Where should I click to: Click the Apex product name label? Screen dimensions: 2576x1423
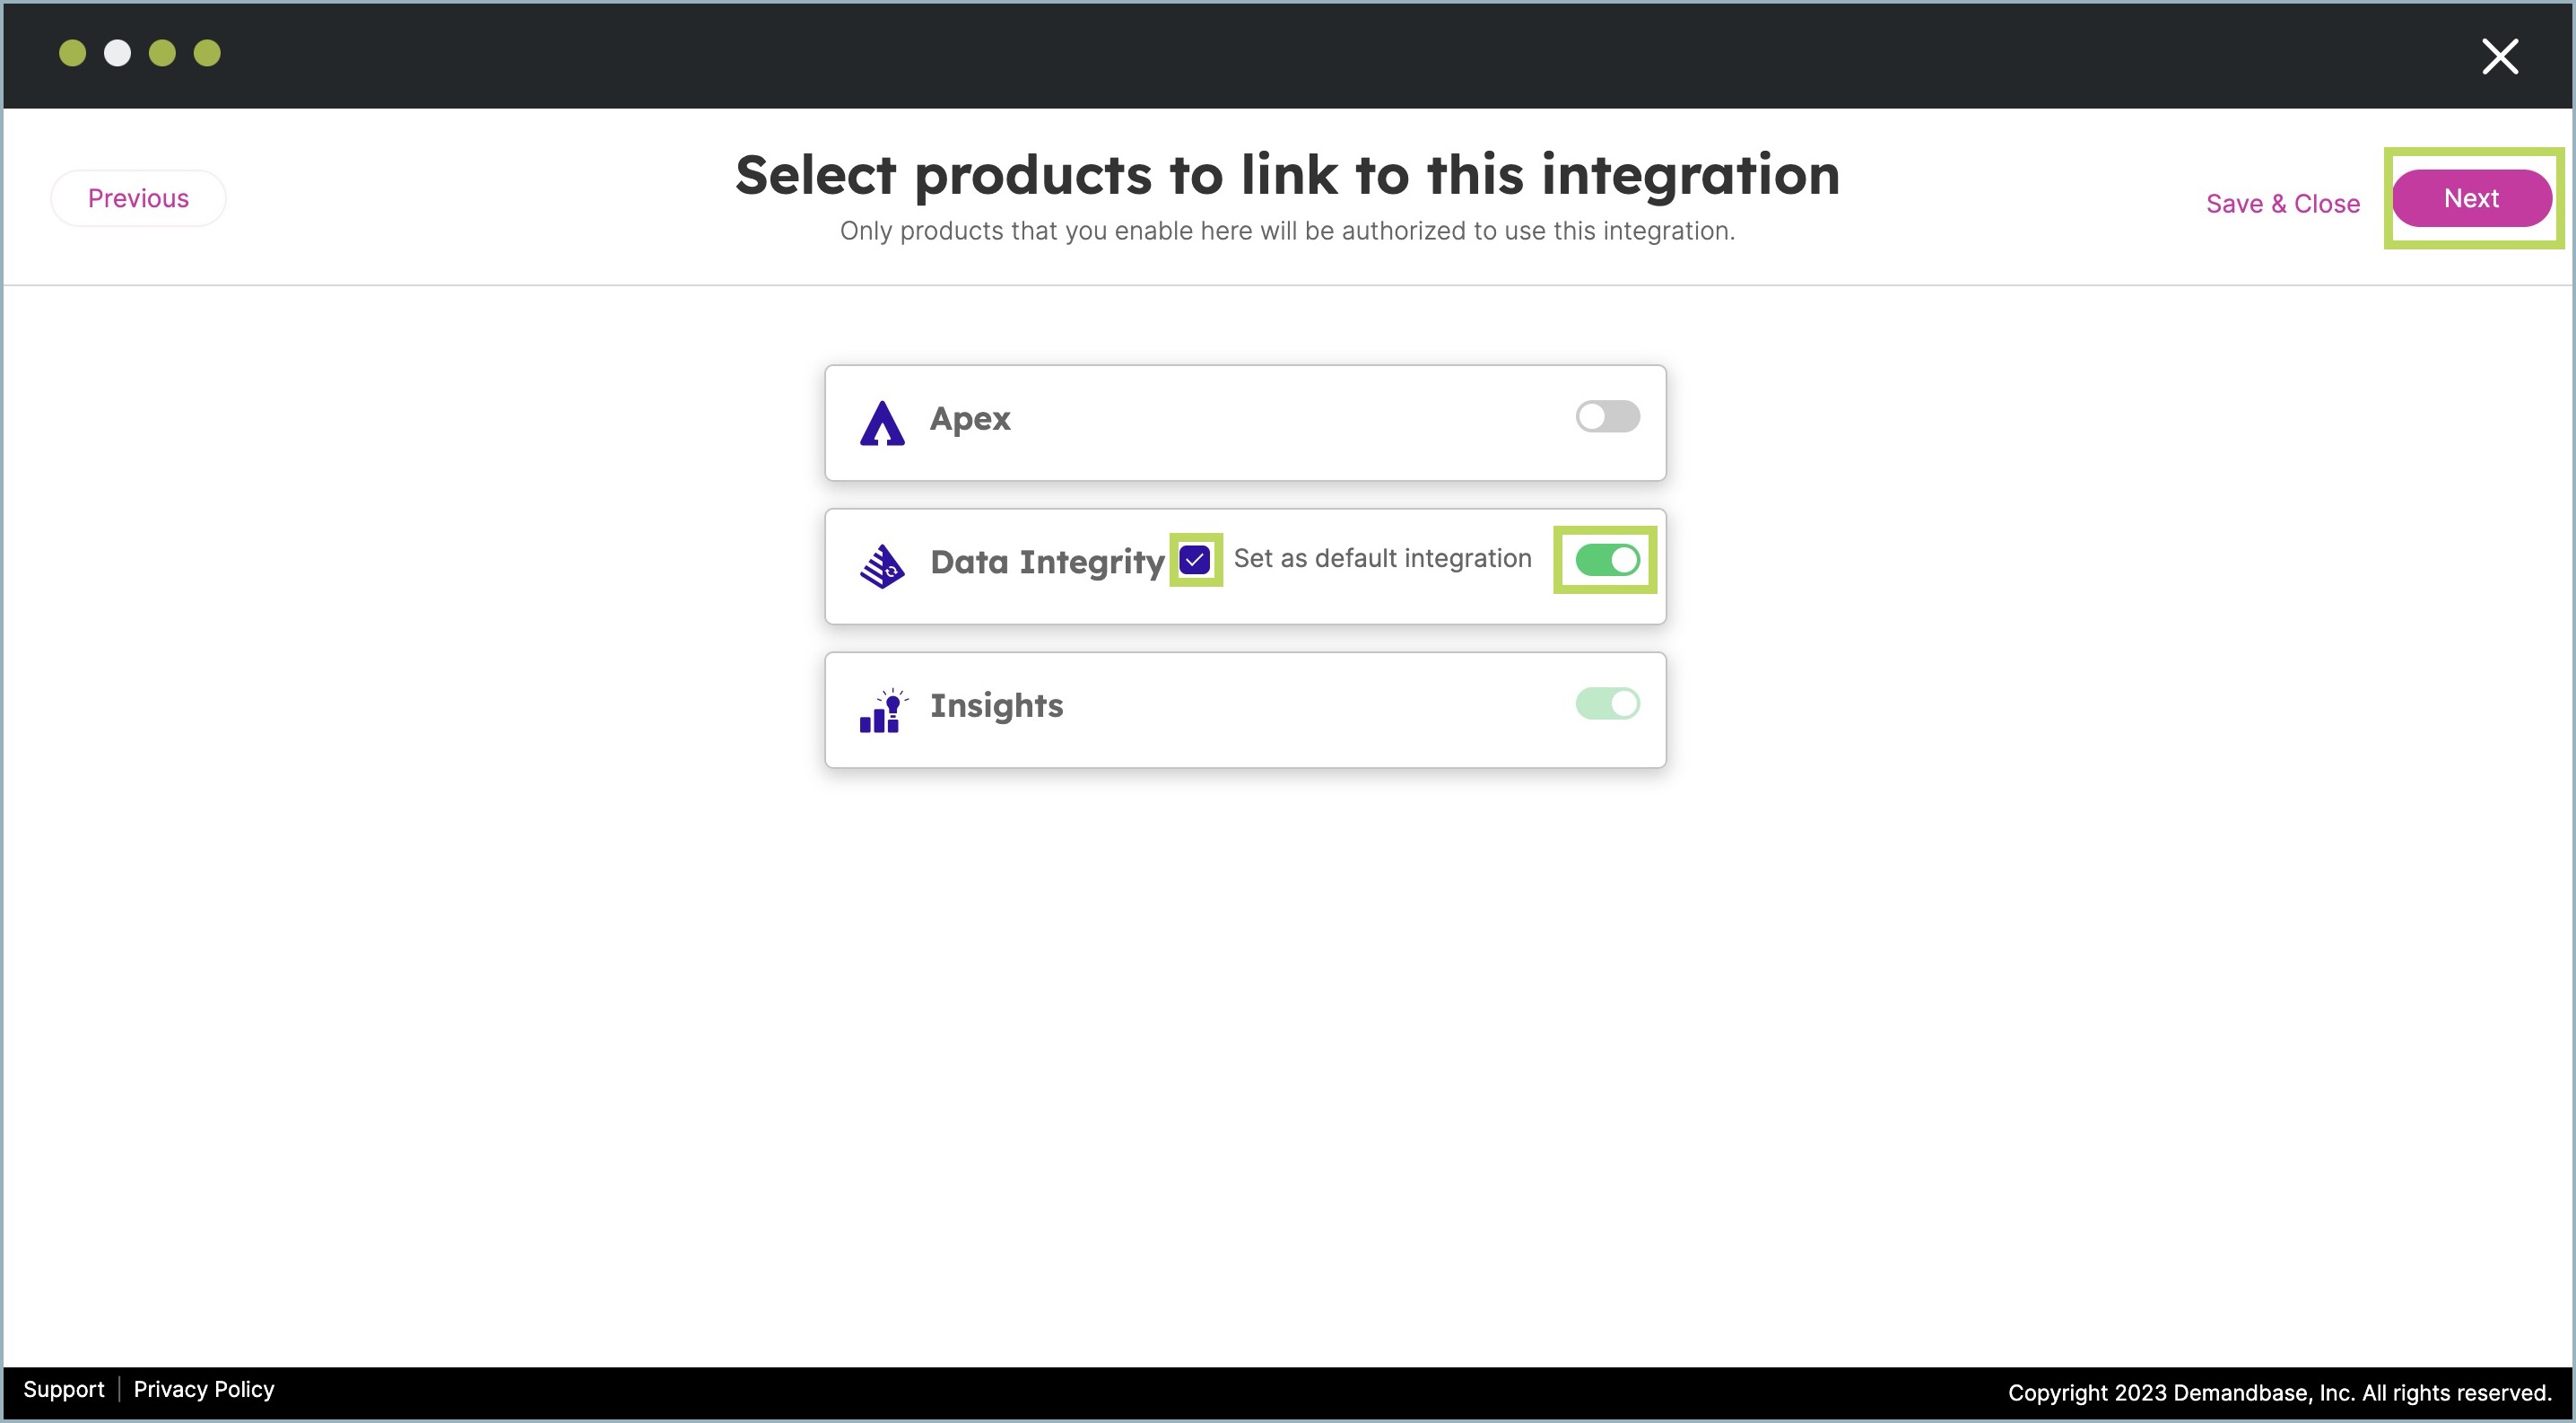click(x=970, y=418)
